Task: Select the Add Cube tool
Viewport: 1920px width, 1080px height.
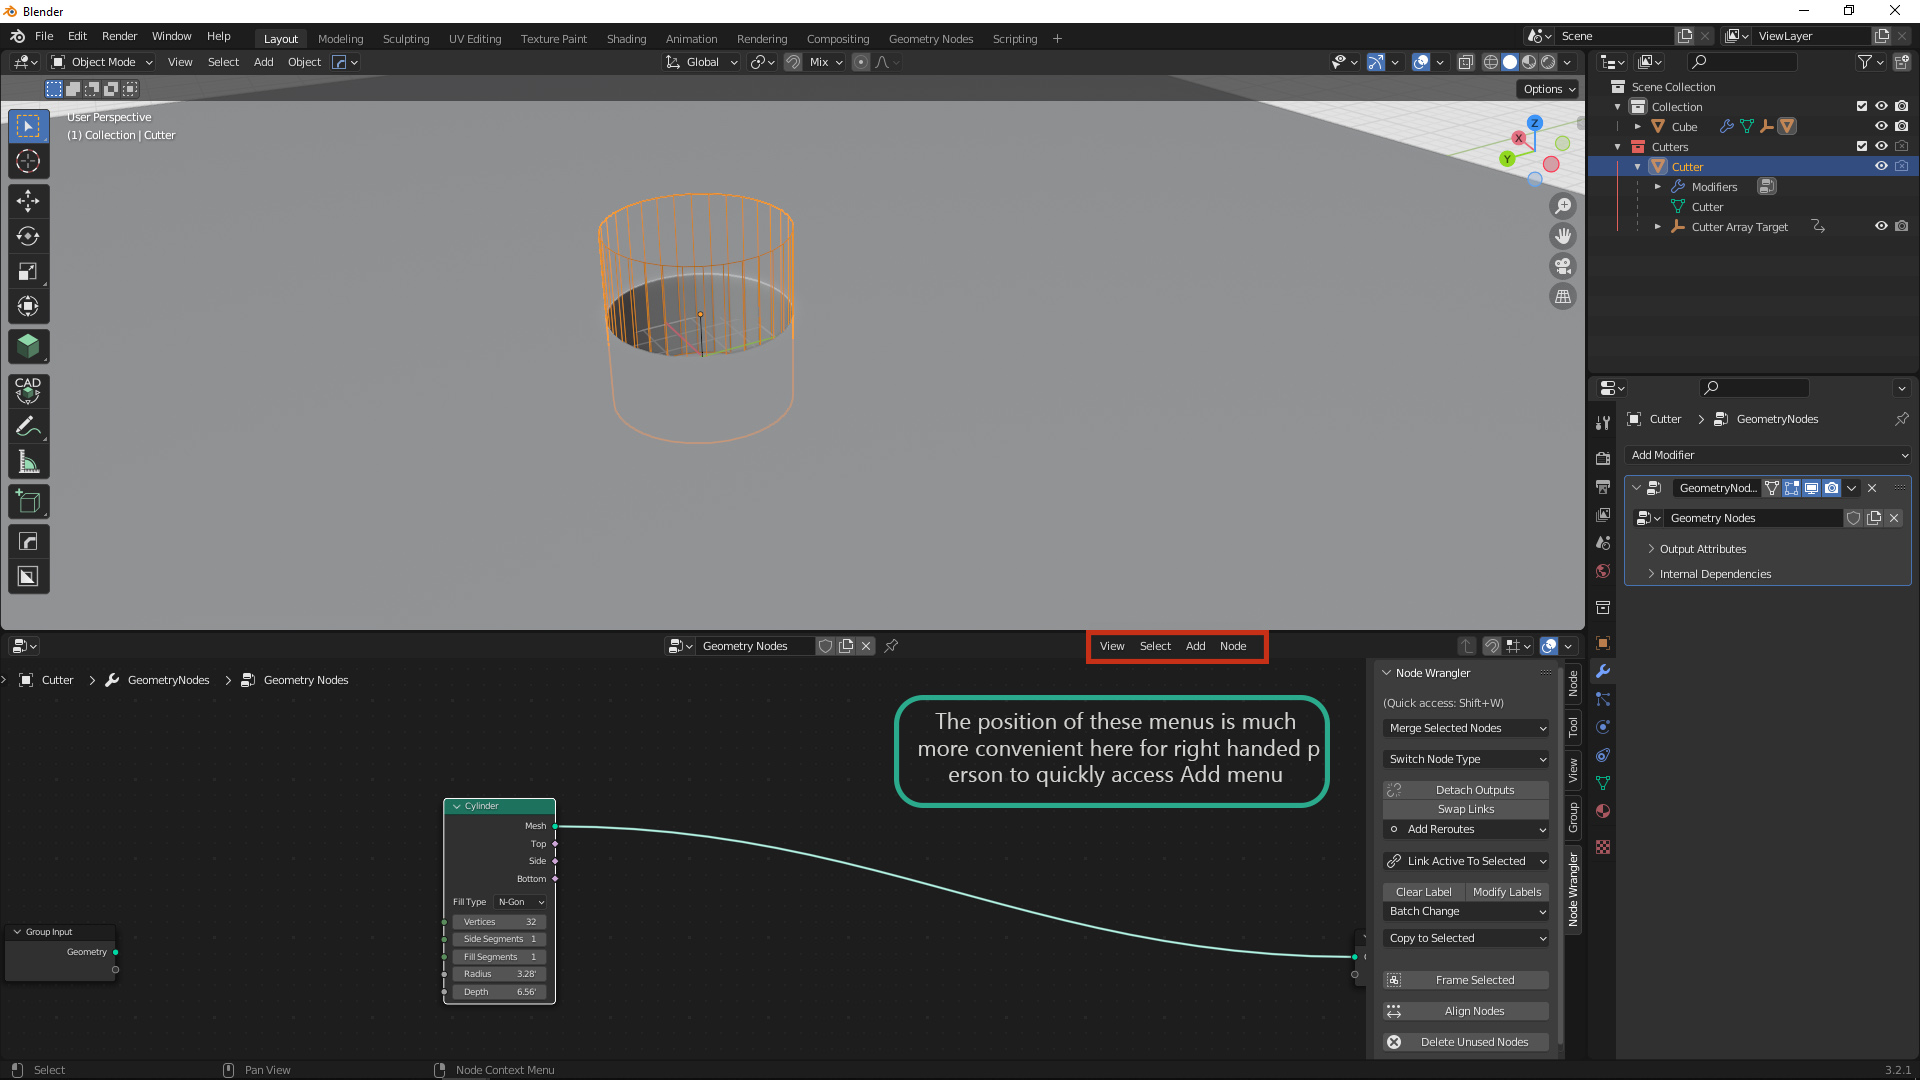Action: click(x=28, y=502)
